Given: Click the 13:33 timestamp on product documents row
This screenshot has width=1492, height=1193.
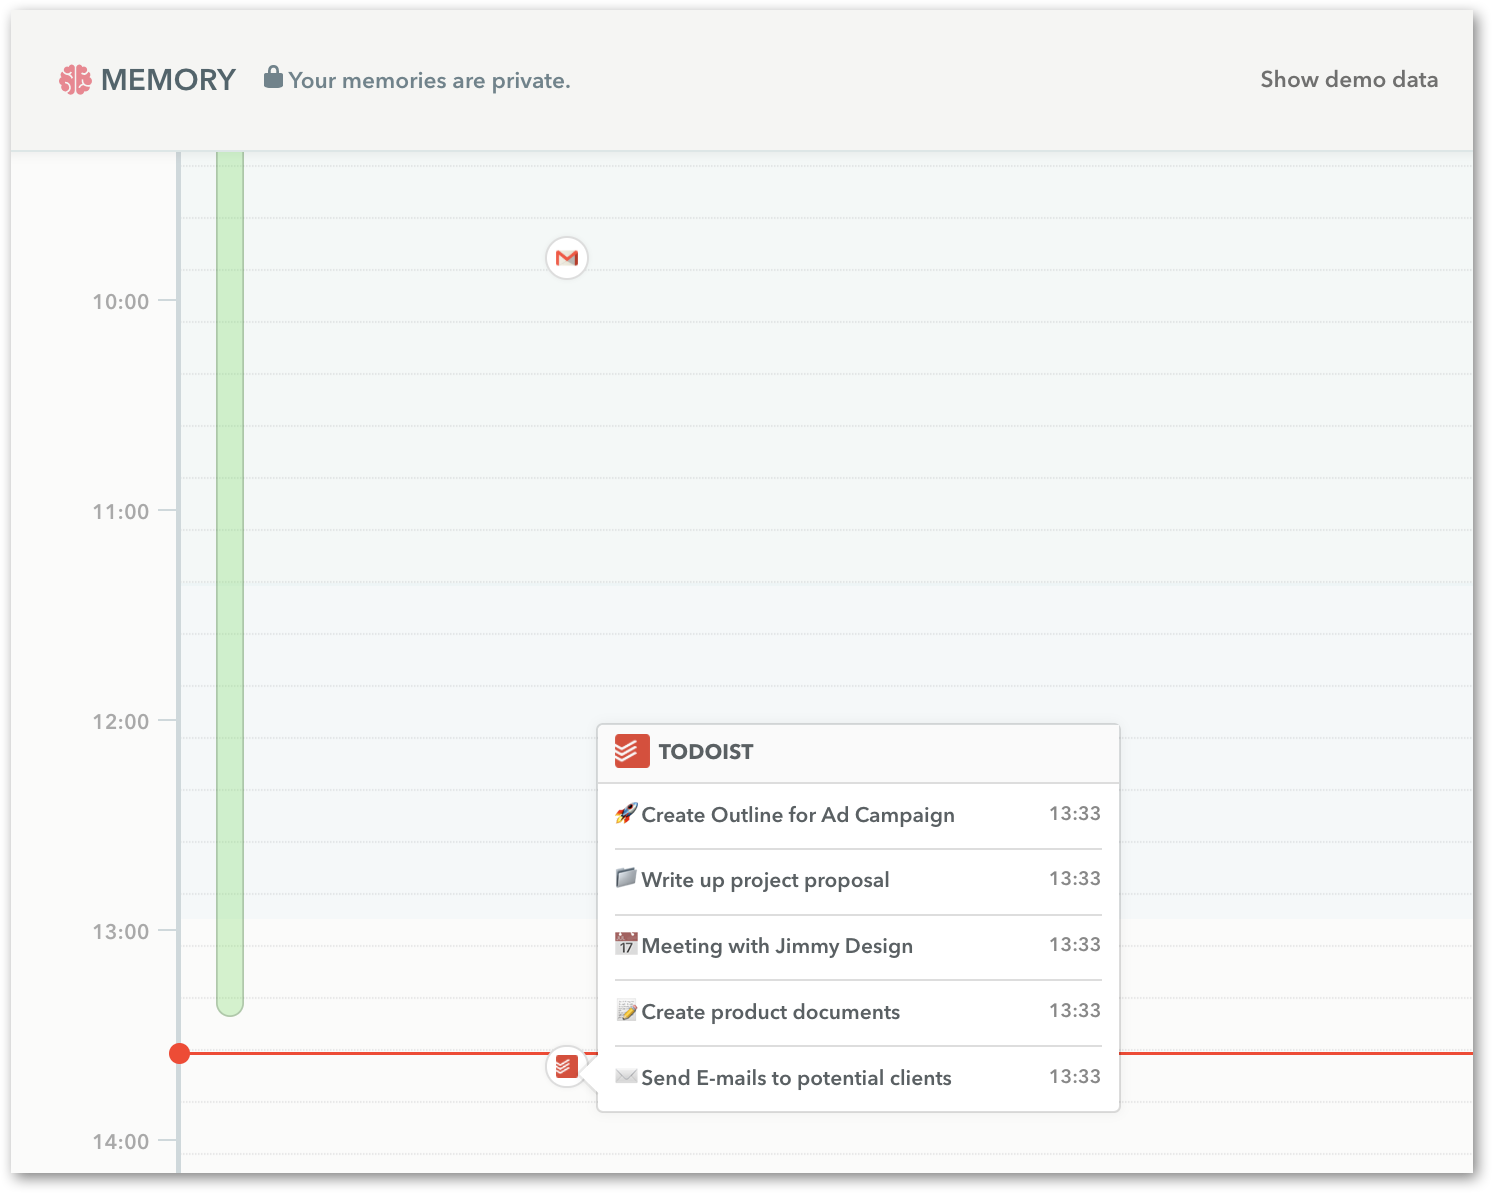Looking at the screenshot, I should [x=1074, y=1011].
